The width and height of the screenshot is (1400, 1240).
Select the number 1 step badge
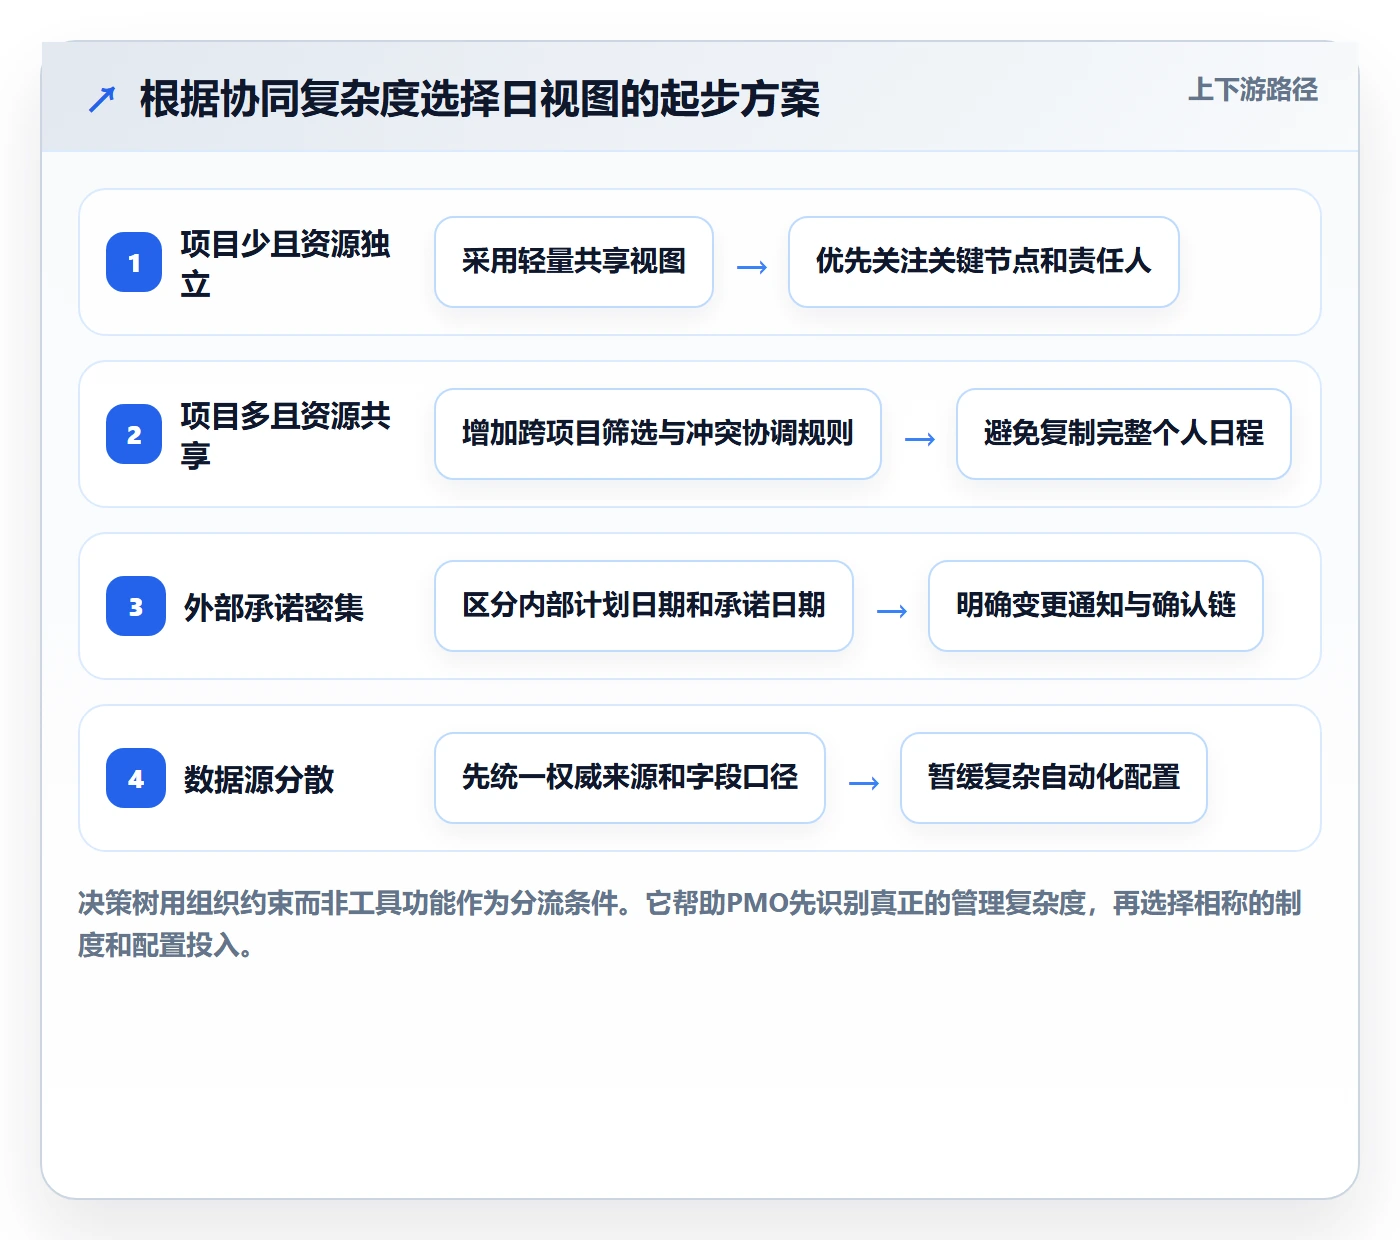coord(134,262)
